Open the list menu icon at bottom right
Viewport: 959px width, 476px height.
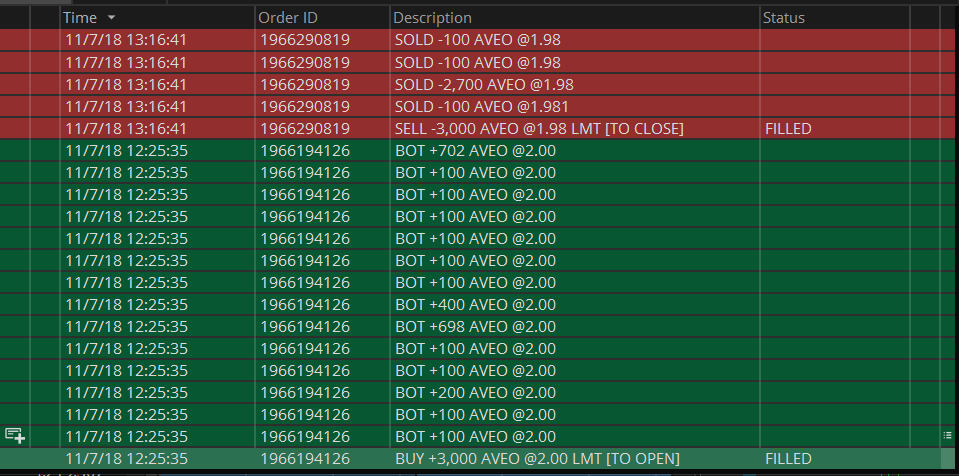click(947, 435)
